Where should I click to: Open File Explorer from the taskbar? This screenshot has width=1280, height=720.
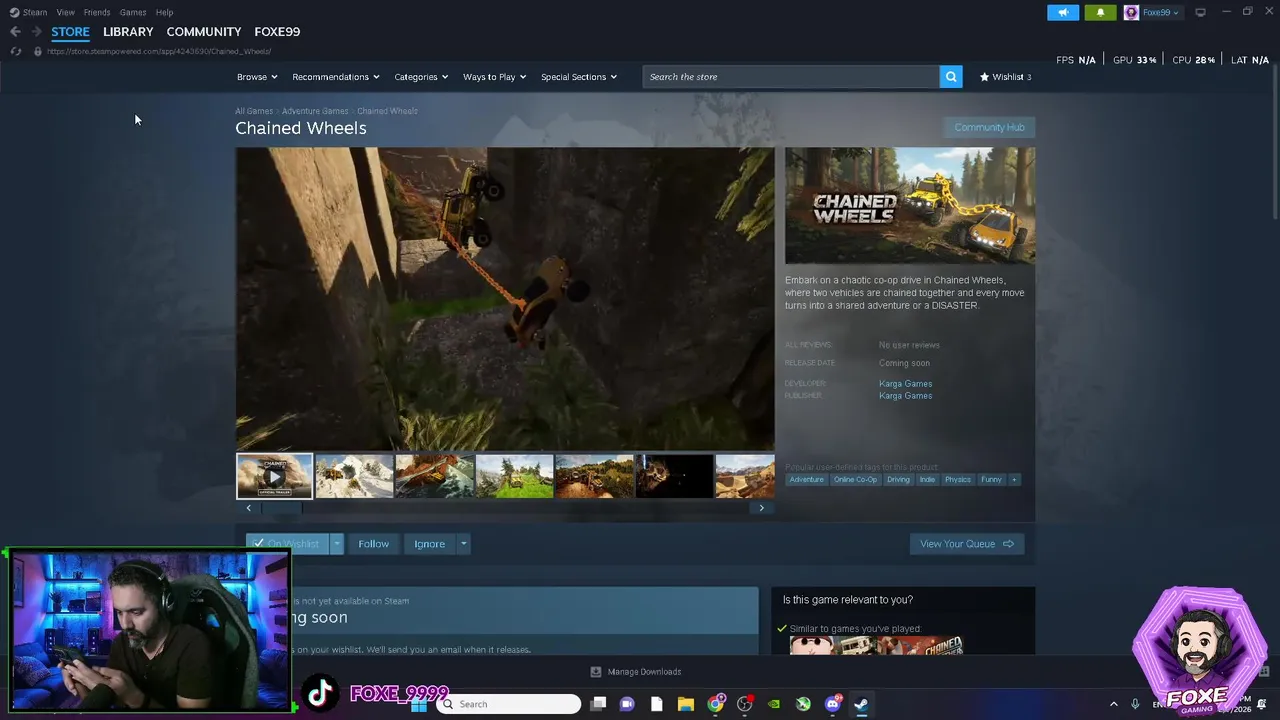(x=686, y=704)
